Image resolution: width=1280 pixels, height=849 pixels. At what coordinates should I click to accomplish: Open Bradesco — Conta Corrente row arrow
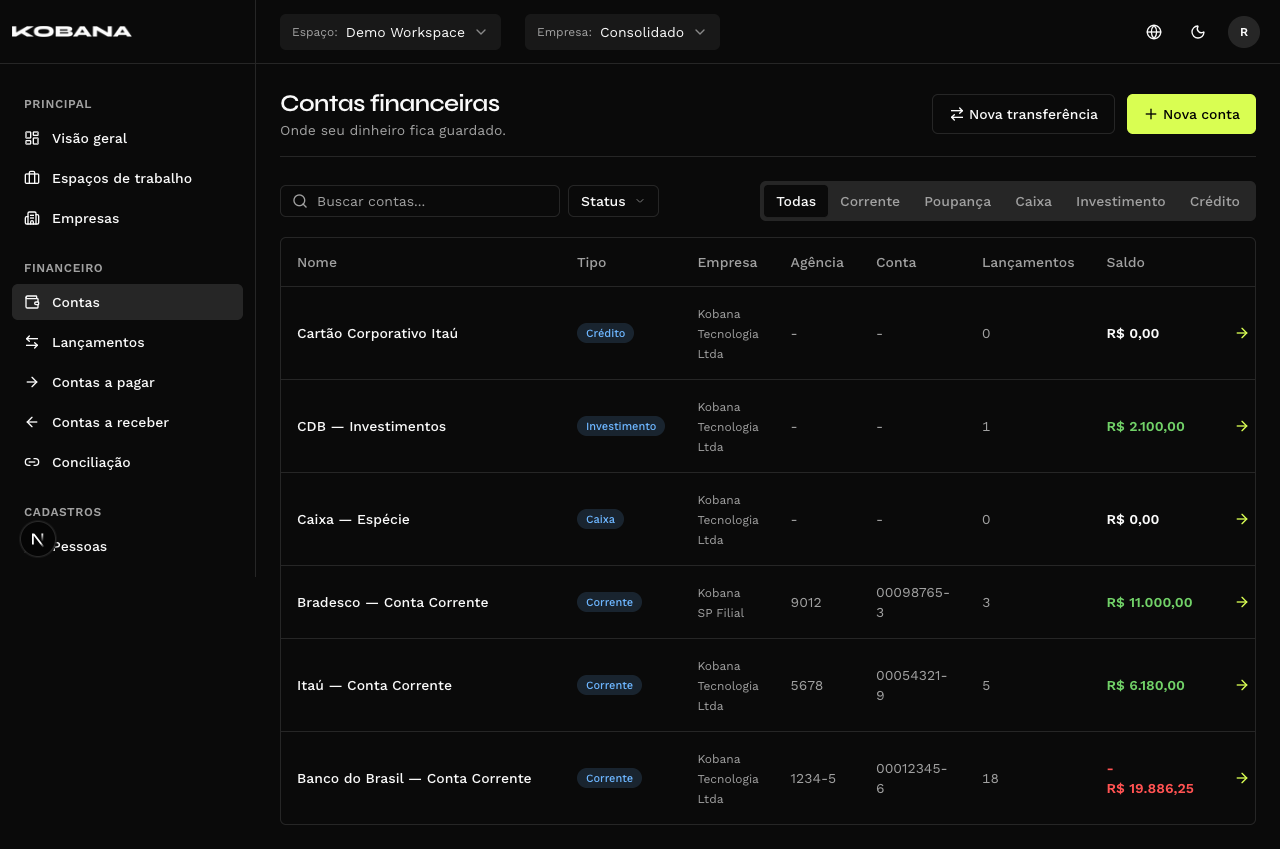pos(1242,602)
